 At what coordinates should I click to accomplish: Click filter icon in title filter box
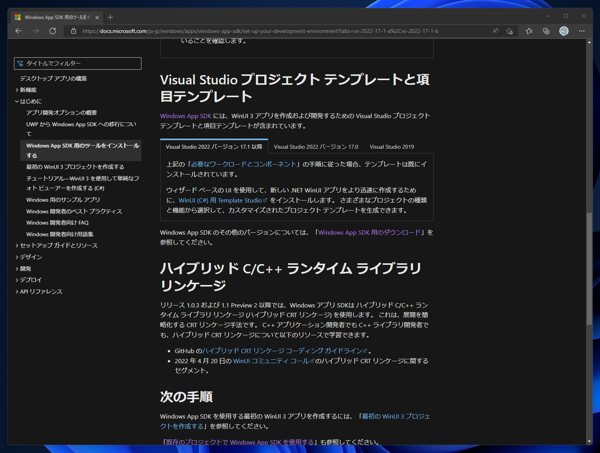click(x=20, y=64)
